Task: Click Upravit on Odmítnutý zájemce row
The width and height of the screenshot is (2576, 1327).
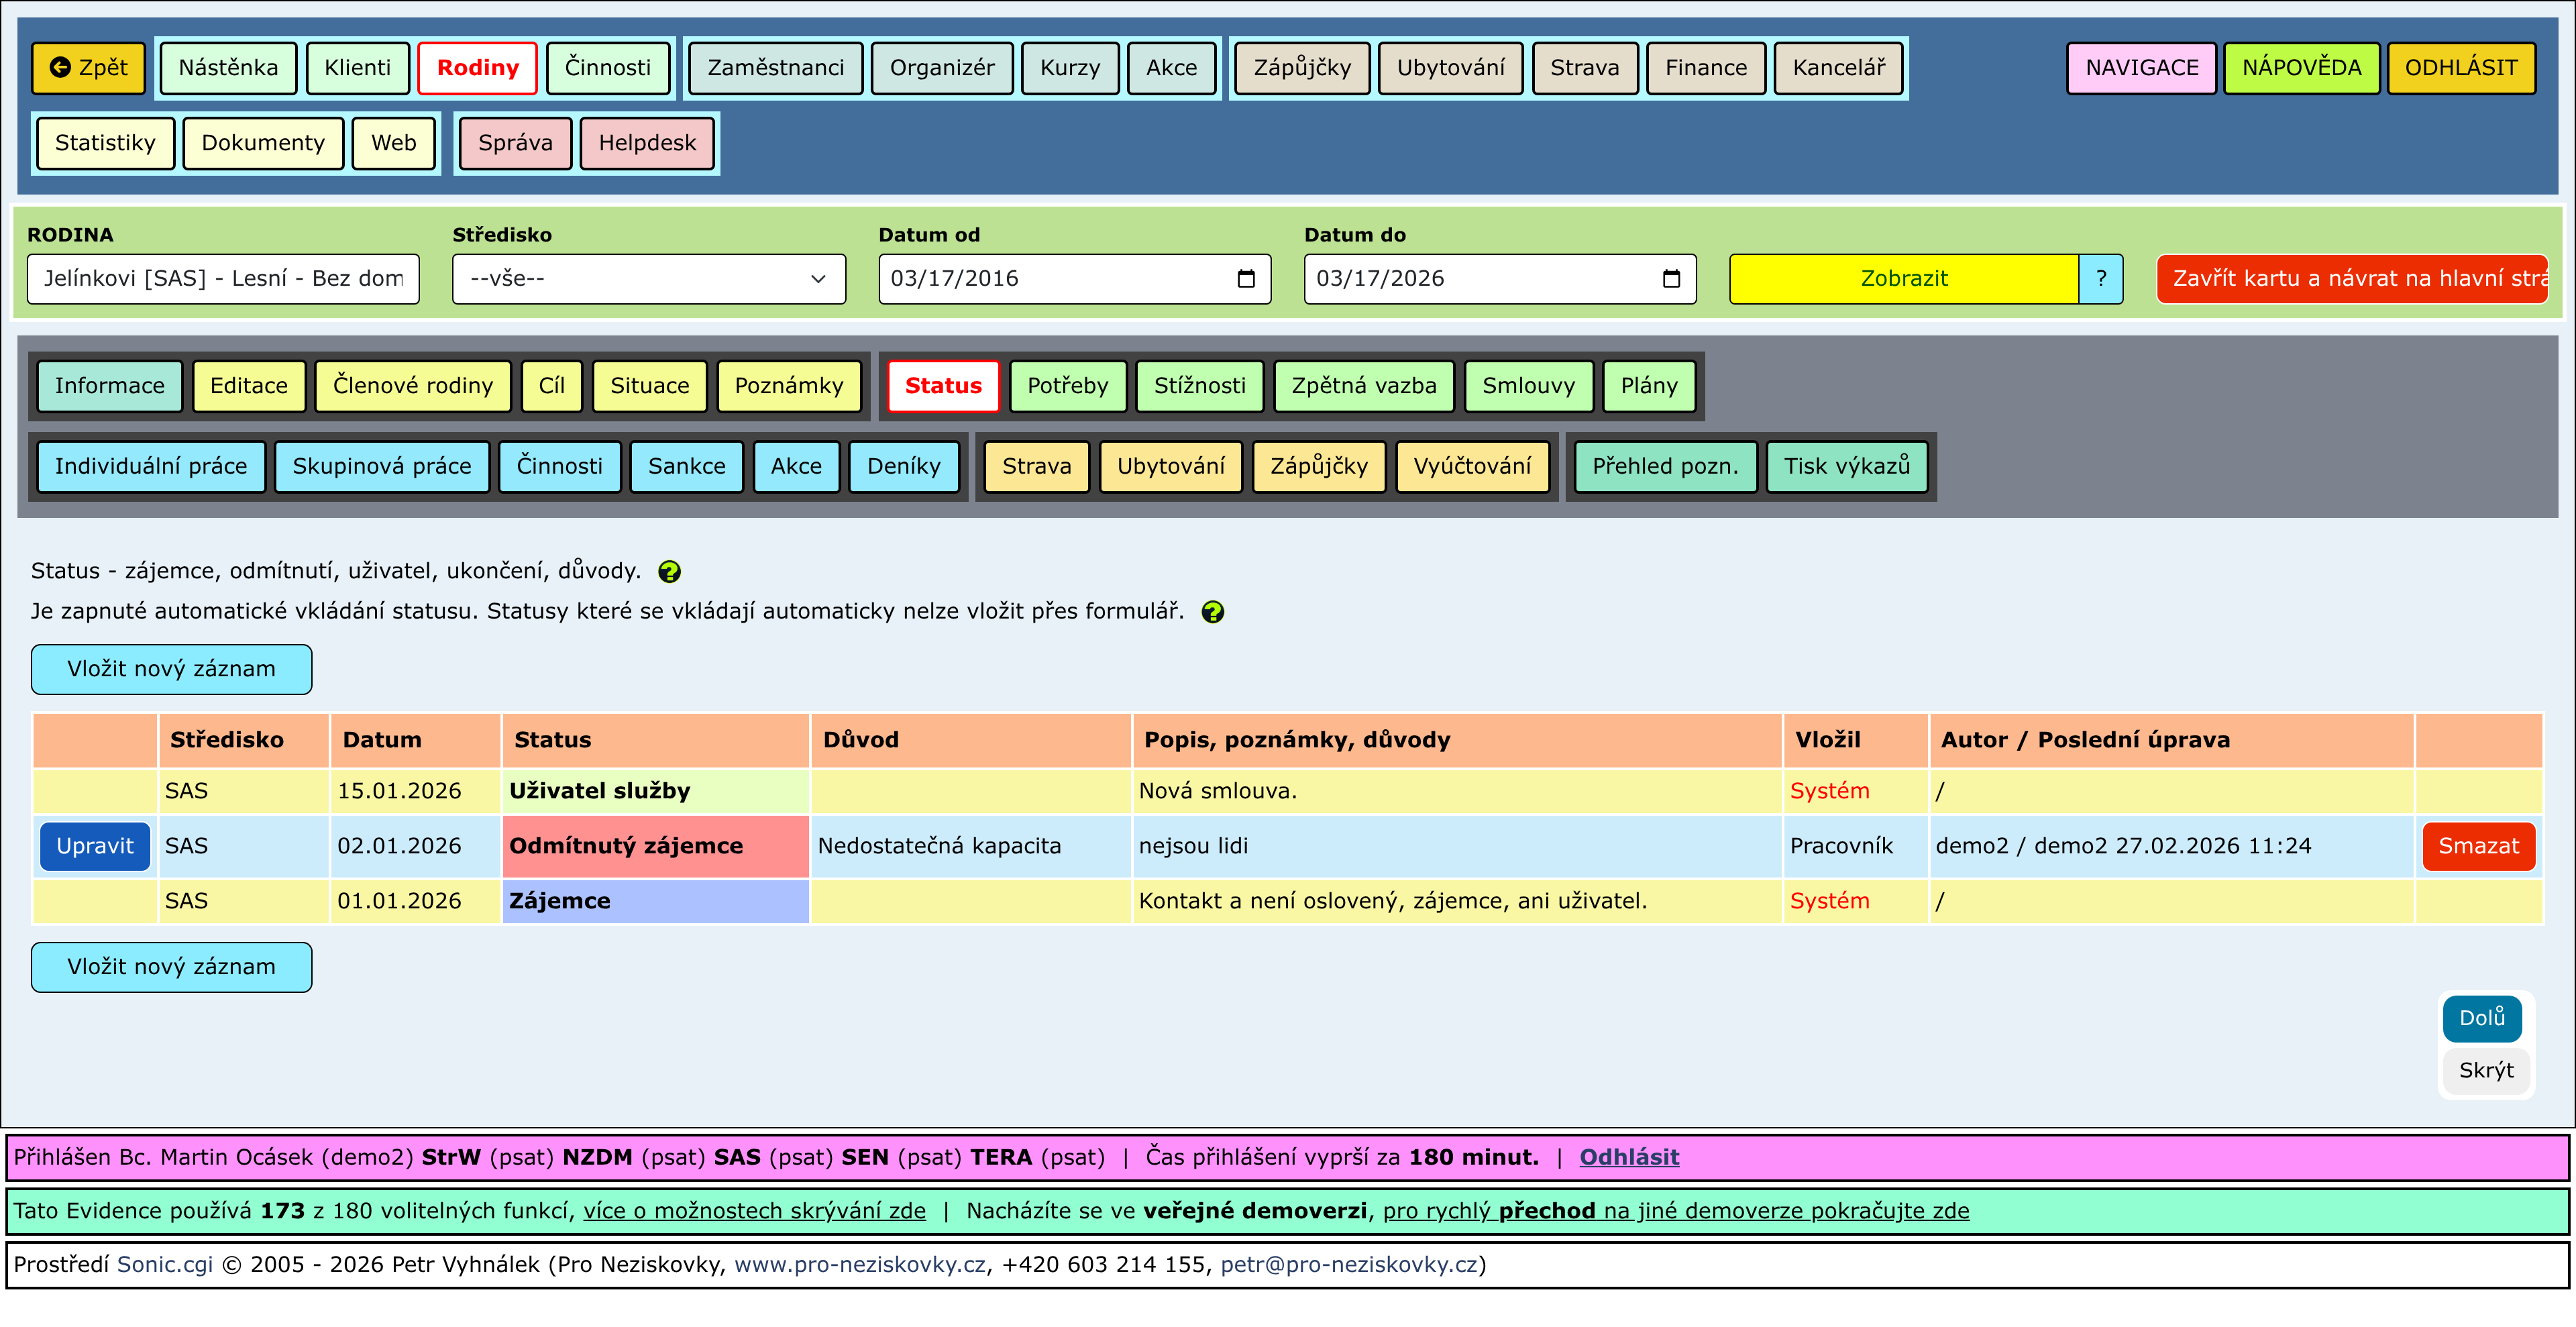Action: (x=94, y=846)
